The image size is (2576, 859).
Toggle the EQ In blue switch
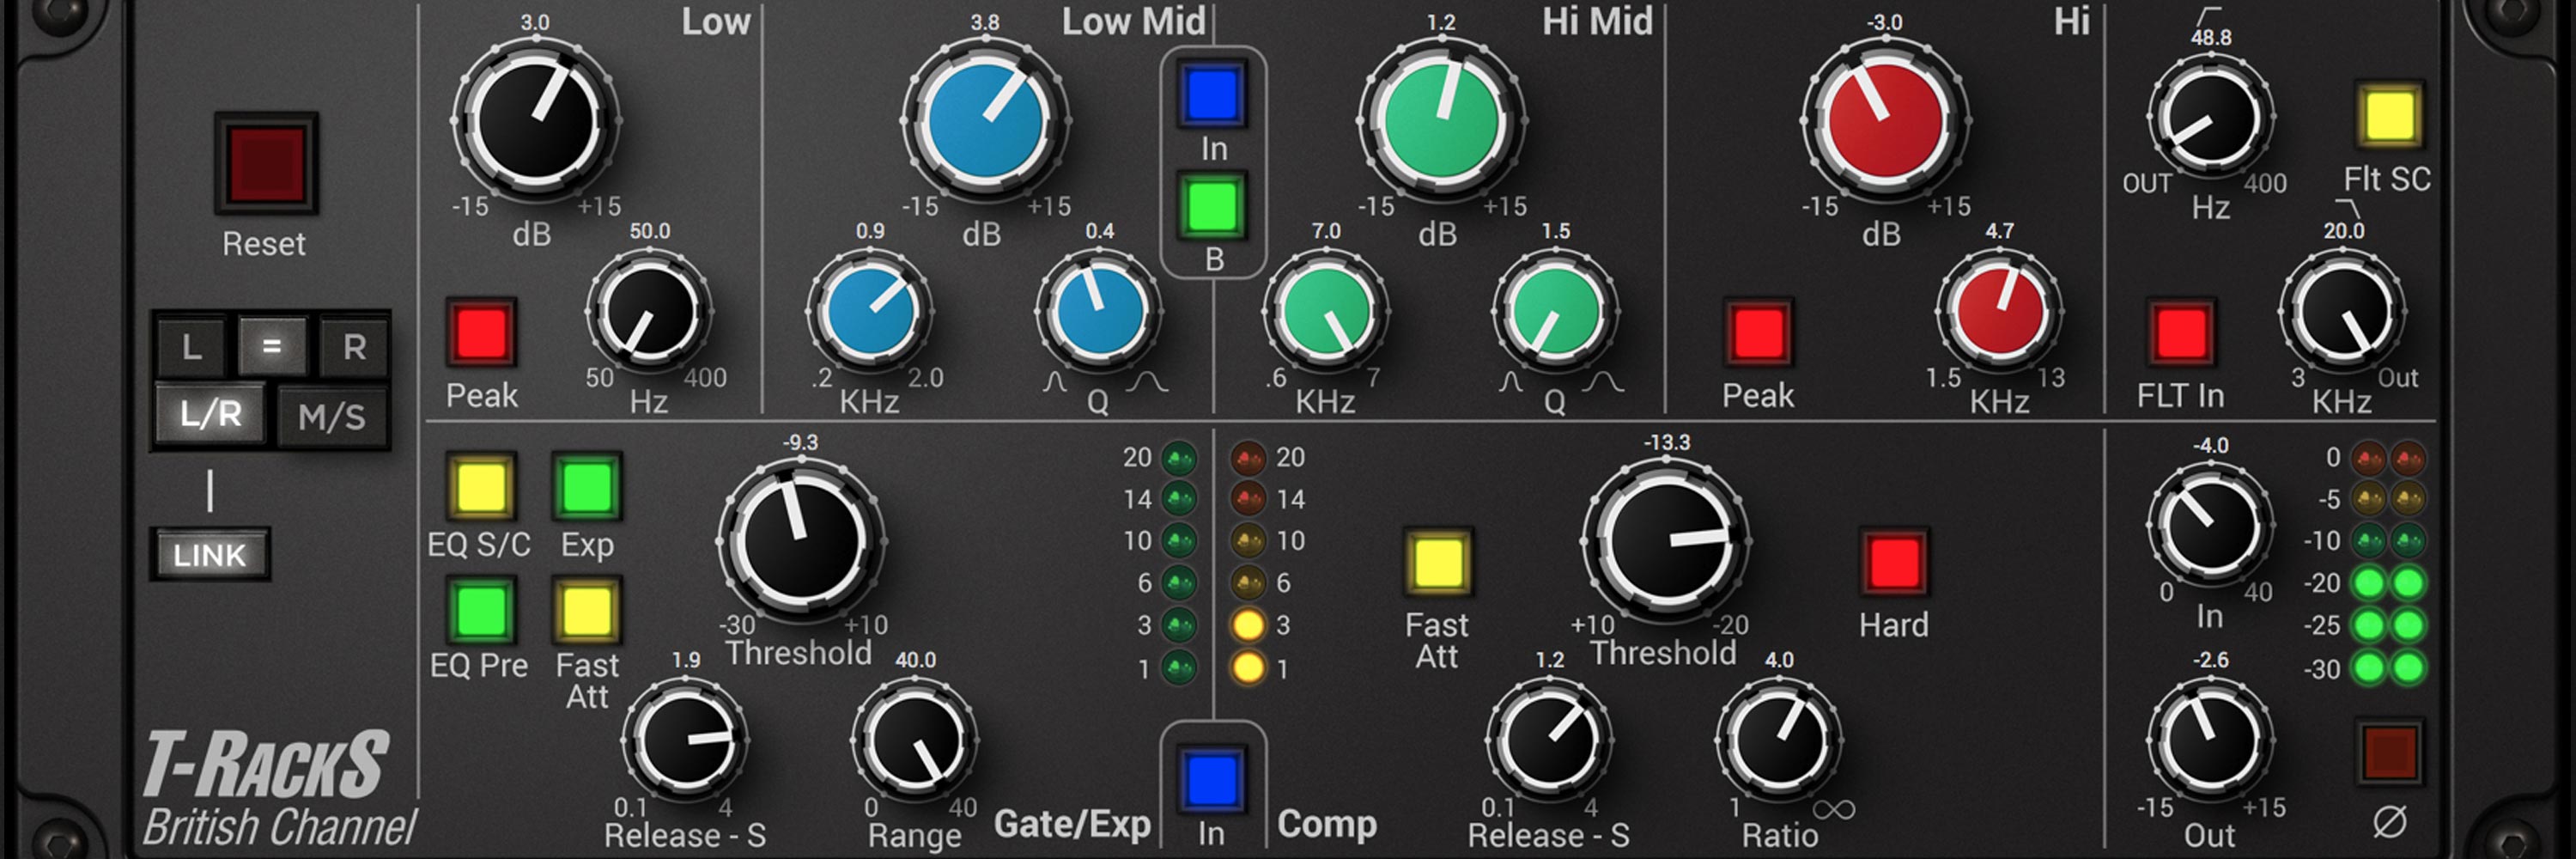click(x=1212, y=94)
